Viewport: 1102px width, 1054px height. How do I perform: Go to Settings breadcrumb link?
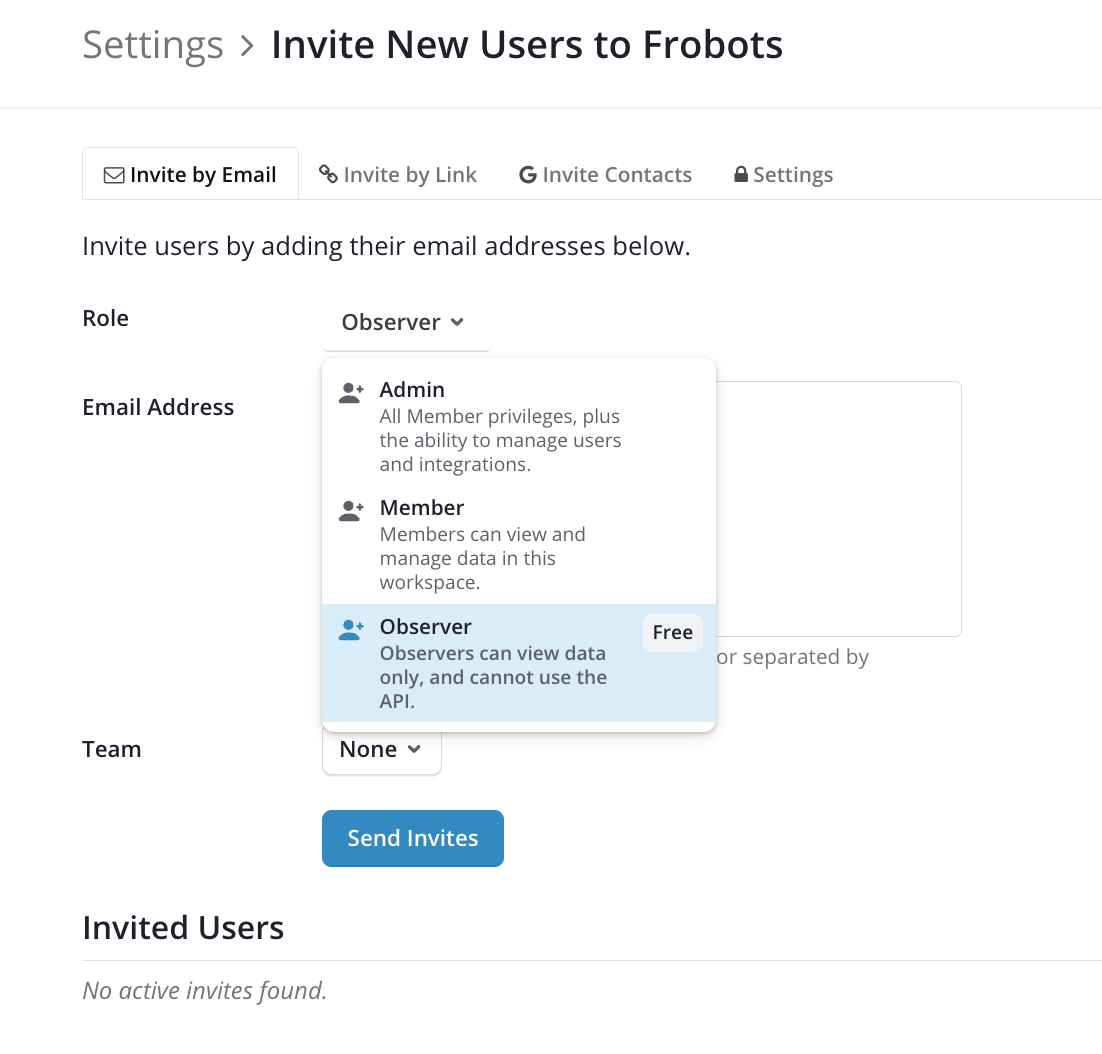(153, 45)
